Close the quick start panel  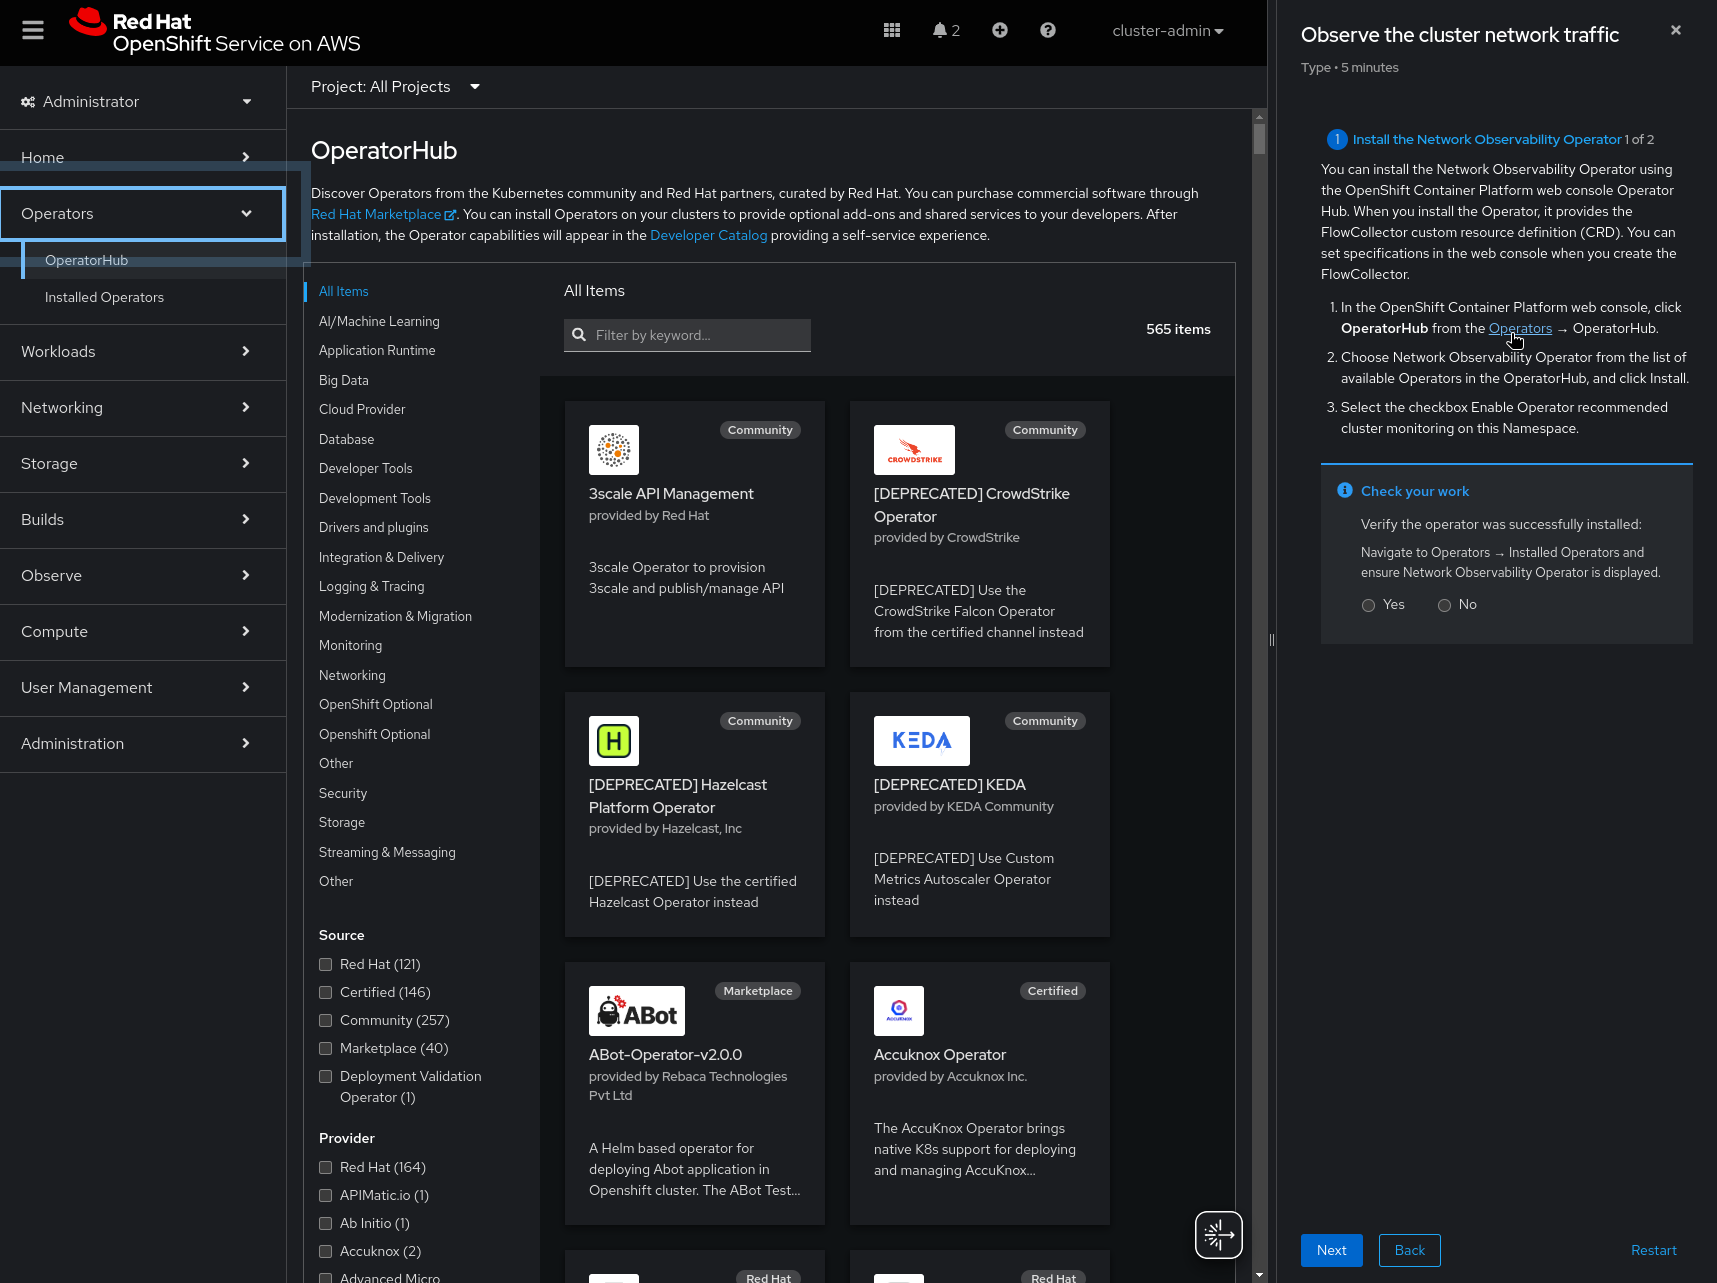pos(1675,30)
